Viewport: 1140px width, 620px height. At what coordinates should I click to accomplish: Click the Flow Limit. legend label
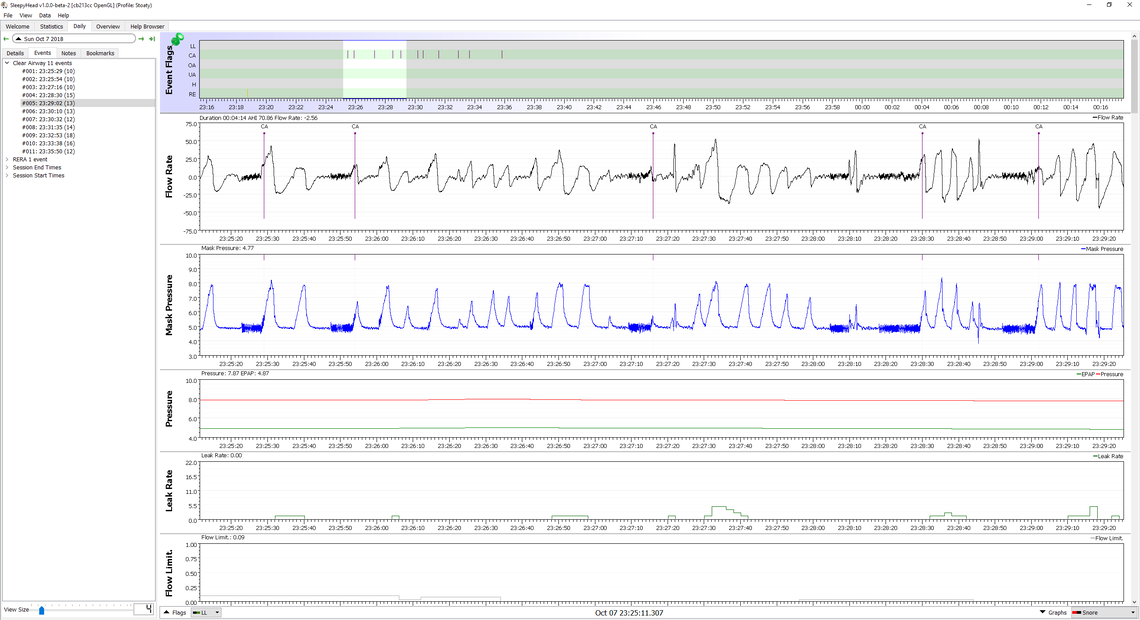[1107, 539]
